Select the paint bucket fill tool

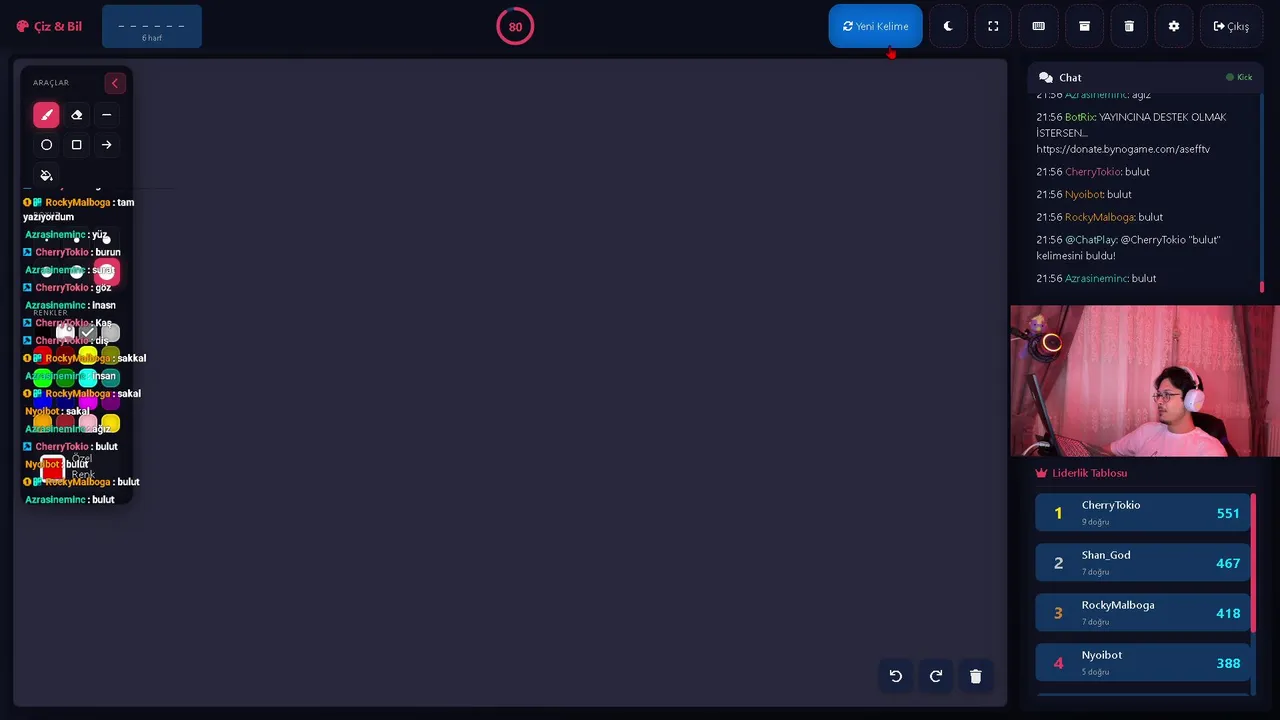coord(46,175)
